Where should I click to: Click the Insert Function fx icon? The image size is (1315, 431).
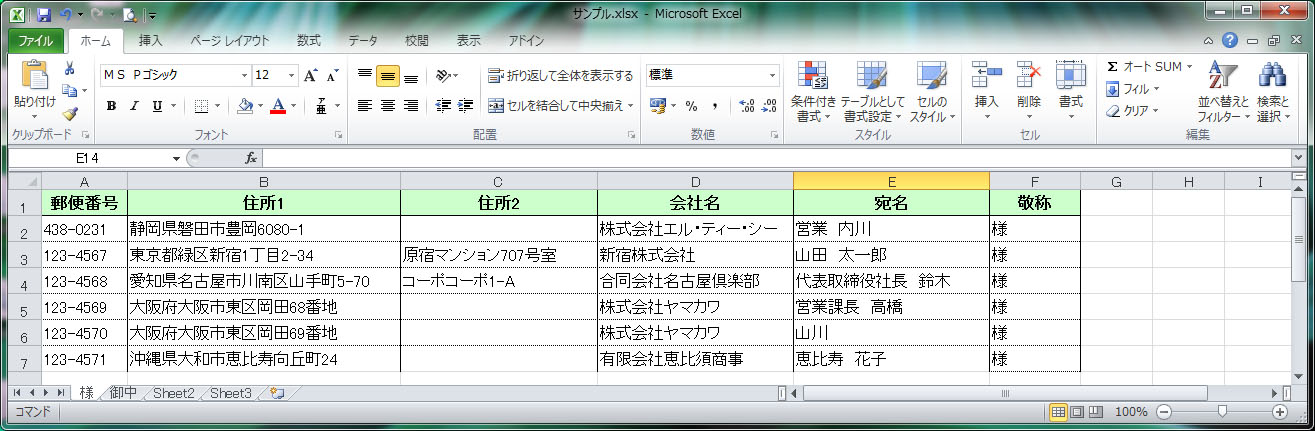251,158
